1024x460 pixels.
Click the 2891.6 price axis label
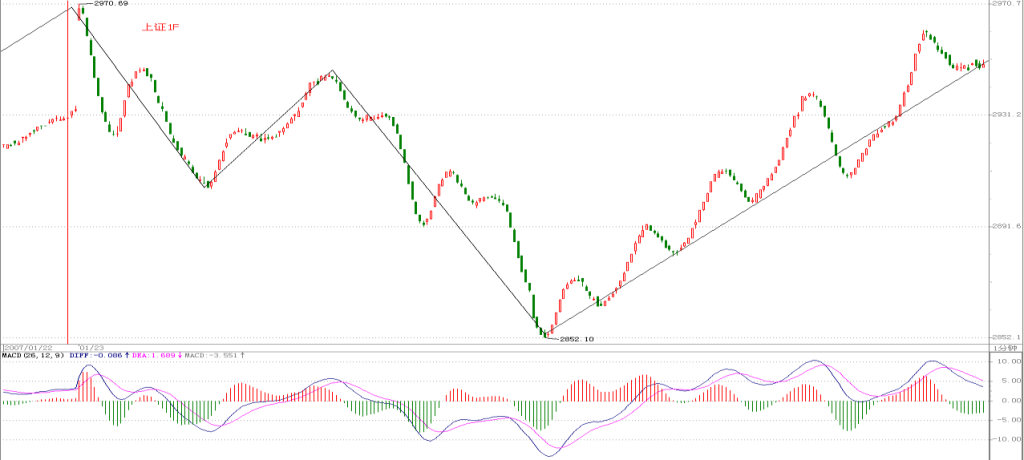click(x=1006, y=227)
